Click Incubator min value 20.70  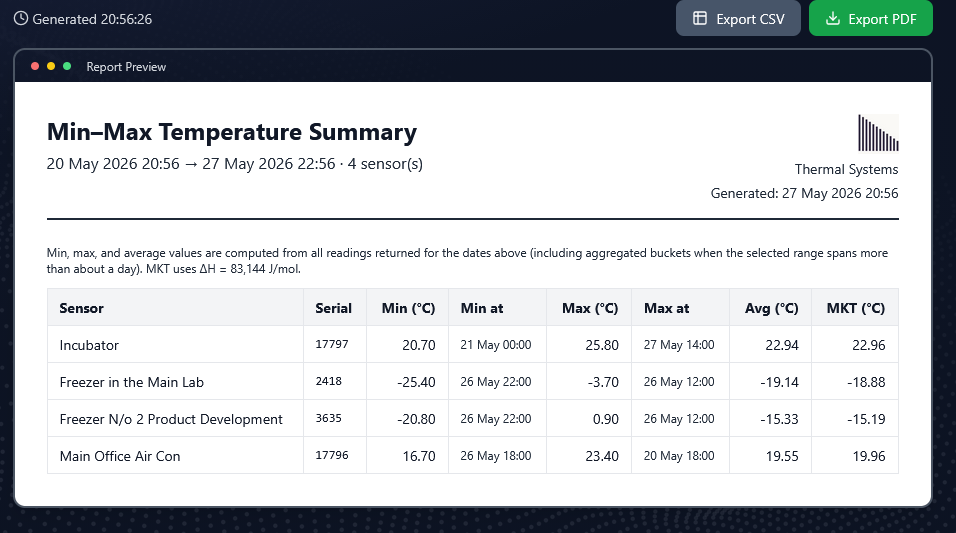point(419,345)
